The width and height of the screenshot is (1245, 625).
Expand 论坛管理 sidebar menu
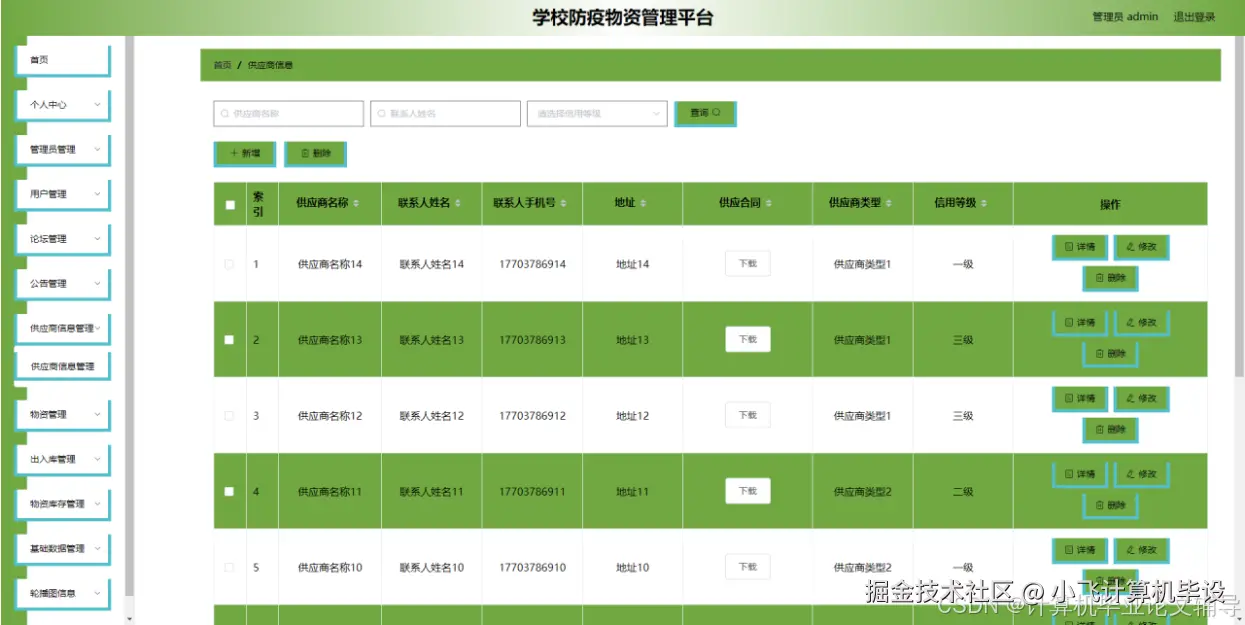[62, 239]
